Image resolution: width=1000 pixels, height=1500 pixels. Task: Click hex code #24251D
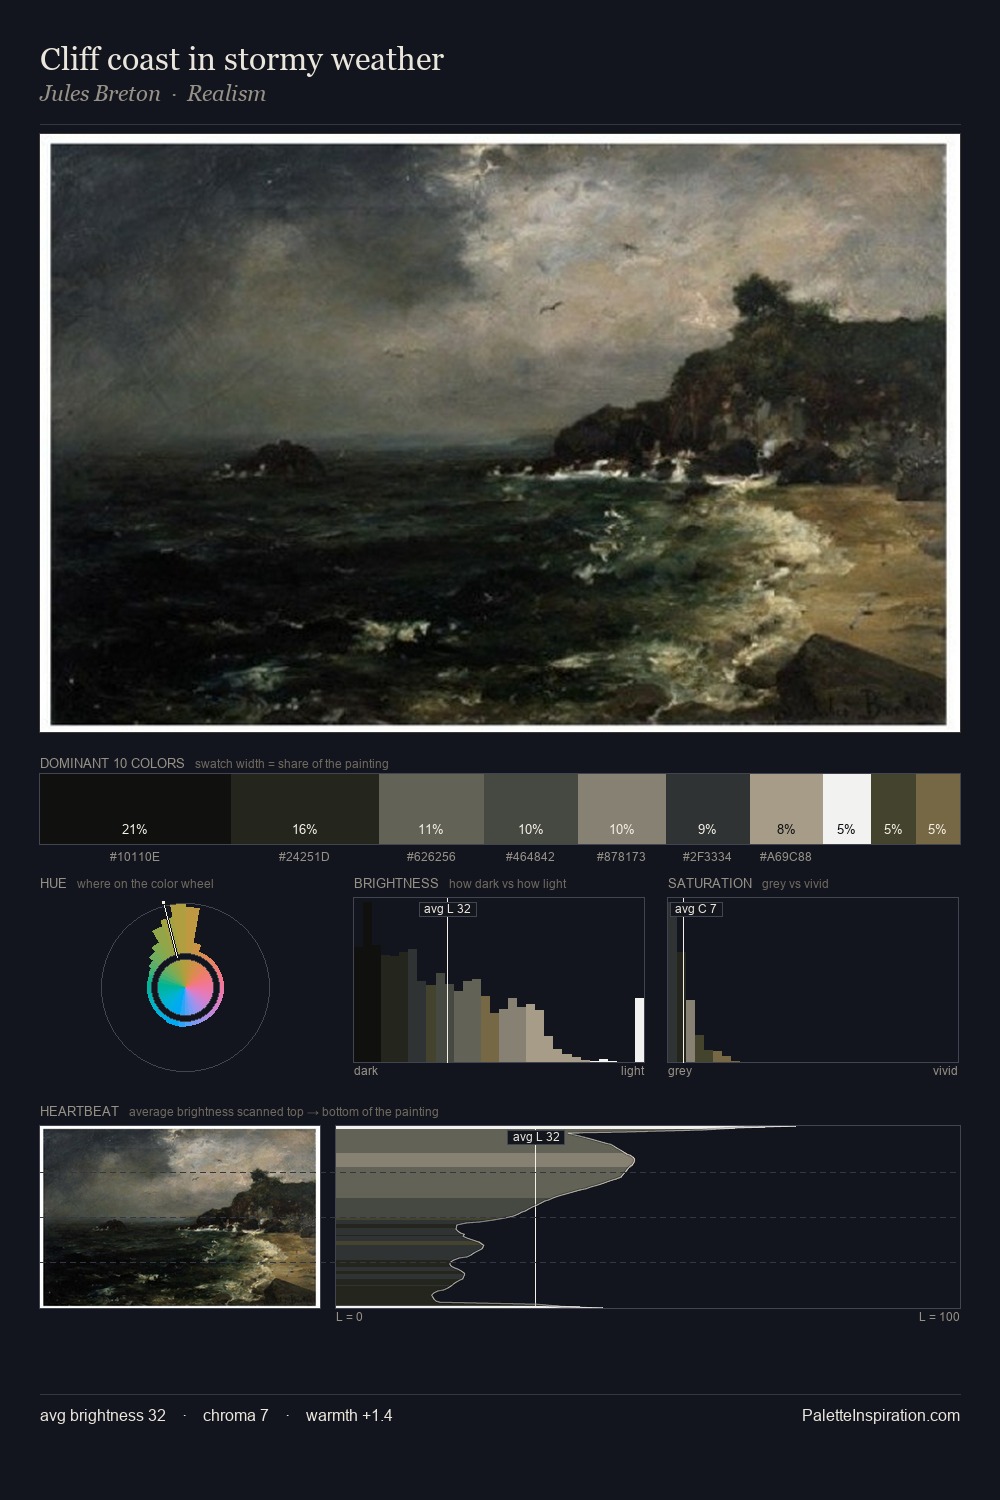[305, 857]
